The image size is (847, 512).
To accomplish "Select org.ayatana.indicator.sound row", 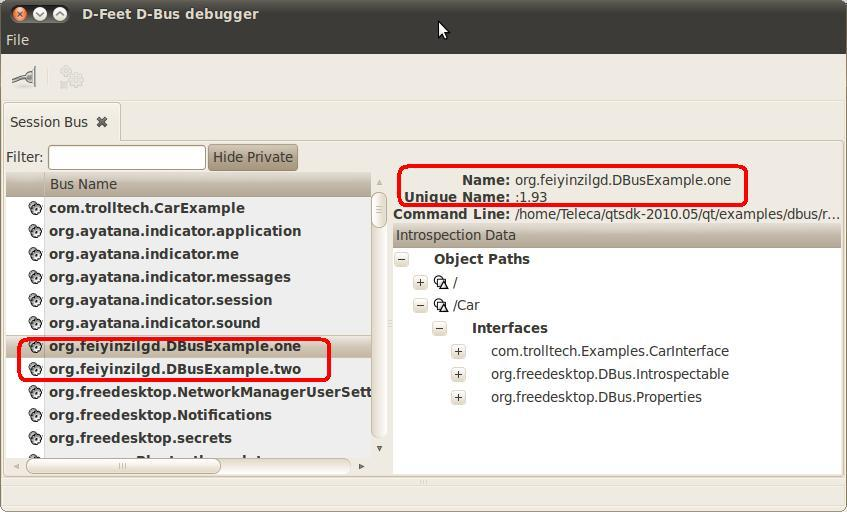I will (x=188, y=323).
